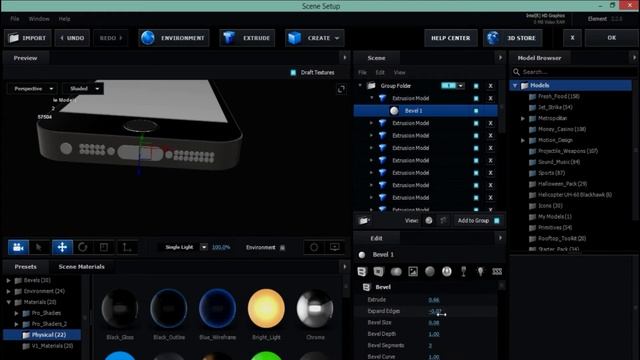Click the IMPORT button

[x=28, y=38]
